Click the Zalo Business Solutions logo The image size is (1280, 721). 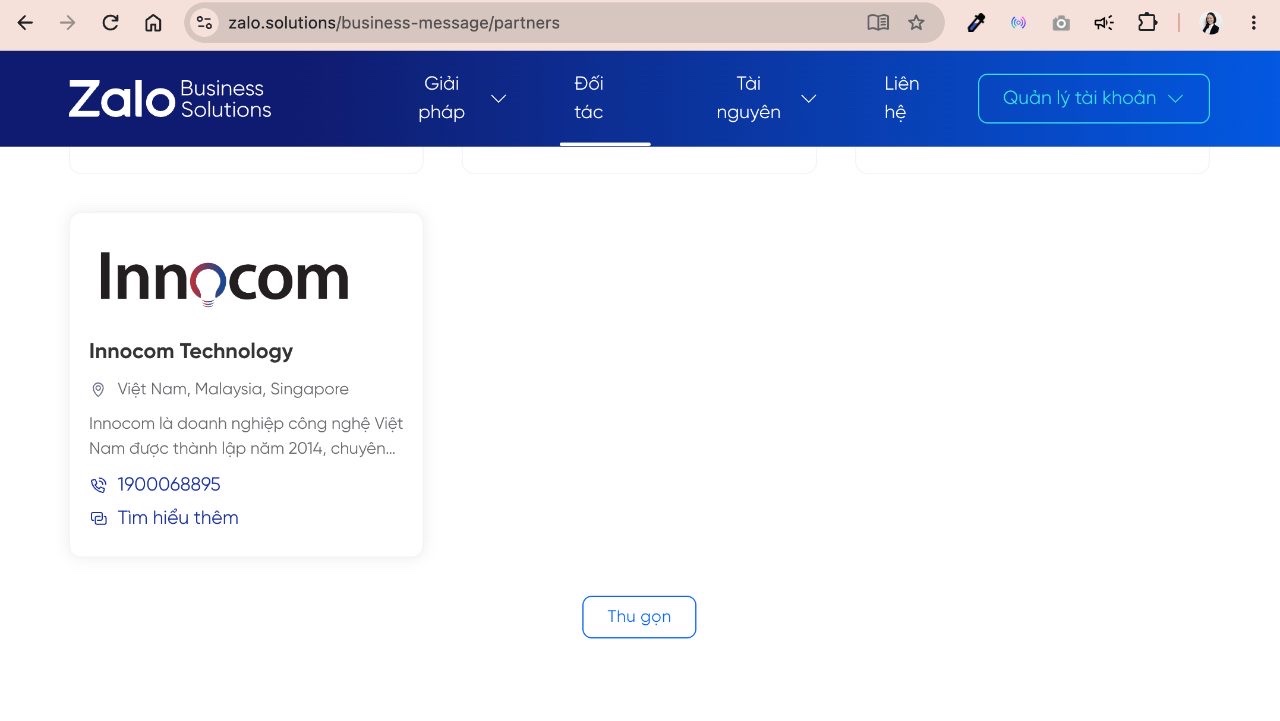170,99
